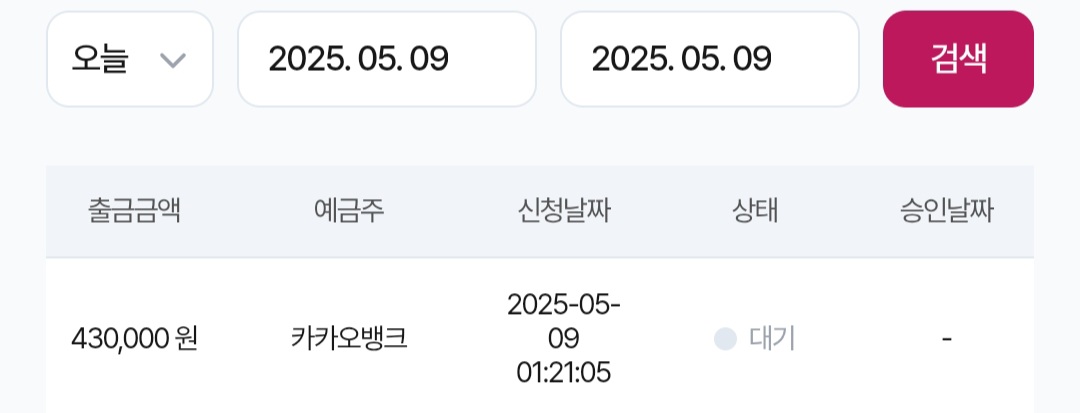
Task: Click the 대기 status label
Action: click(772, 339)
